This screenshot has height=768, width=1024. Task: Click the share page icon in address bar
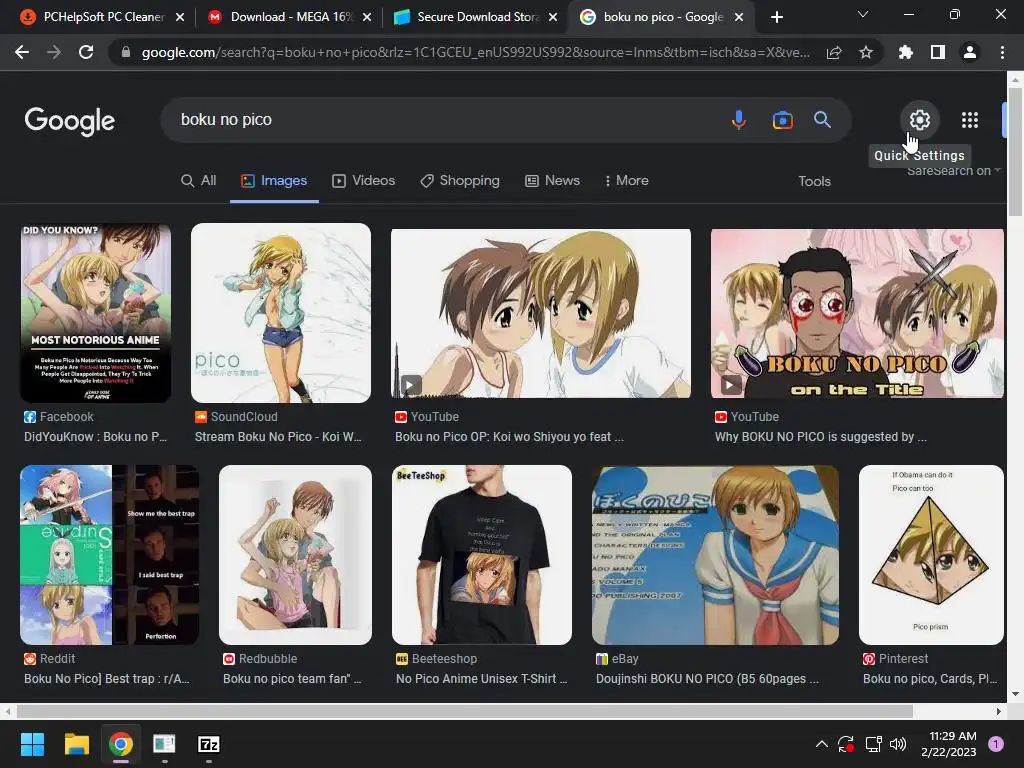click(x=834, y=52)
